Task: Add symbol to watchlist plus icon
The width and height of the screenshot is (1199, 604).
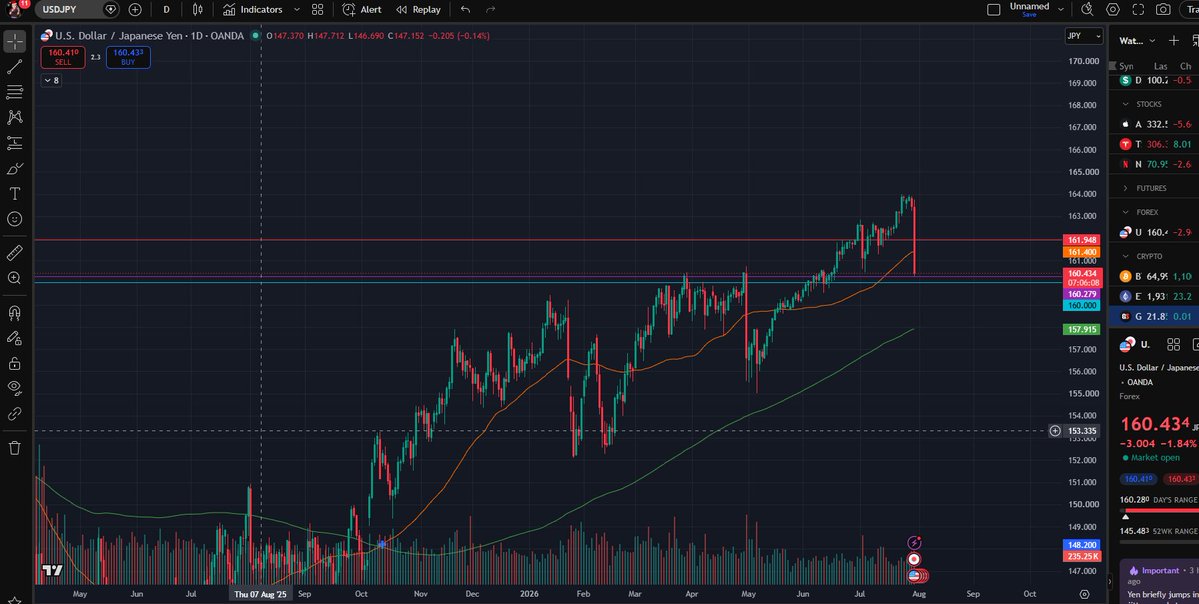Action: pyautogui.click(x=1174, y=41)
